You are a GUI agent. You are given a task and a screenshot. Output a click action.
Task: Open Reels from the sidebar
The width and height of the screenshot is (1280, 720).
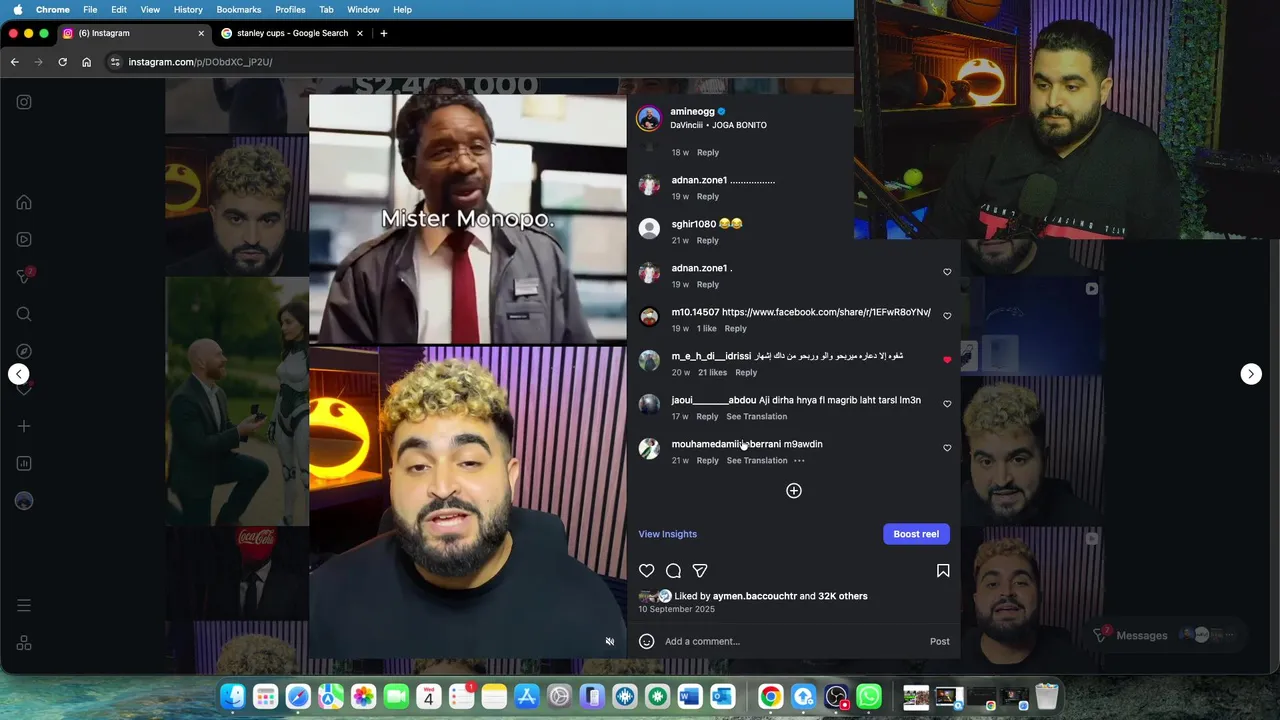pyautogui.click(x=24, y=239)
